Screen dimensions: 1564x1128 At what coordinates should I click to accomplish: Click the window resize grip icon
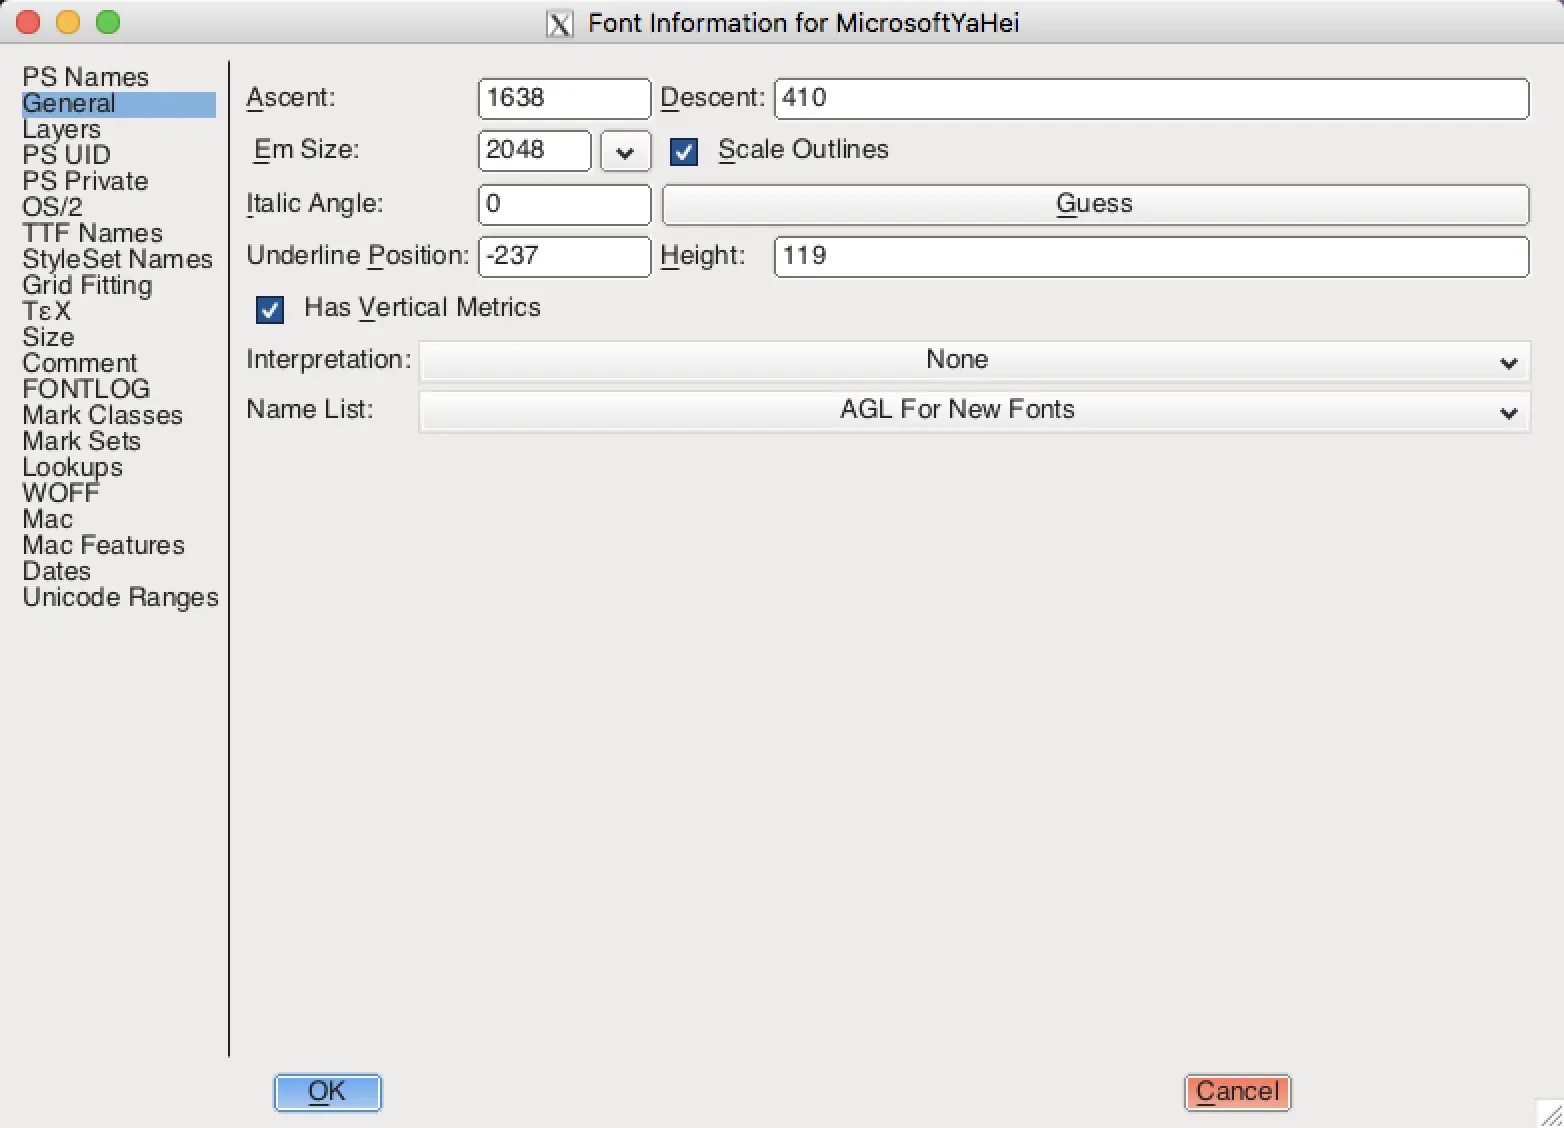click(x=1550, y=1114)
